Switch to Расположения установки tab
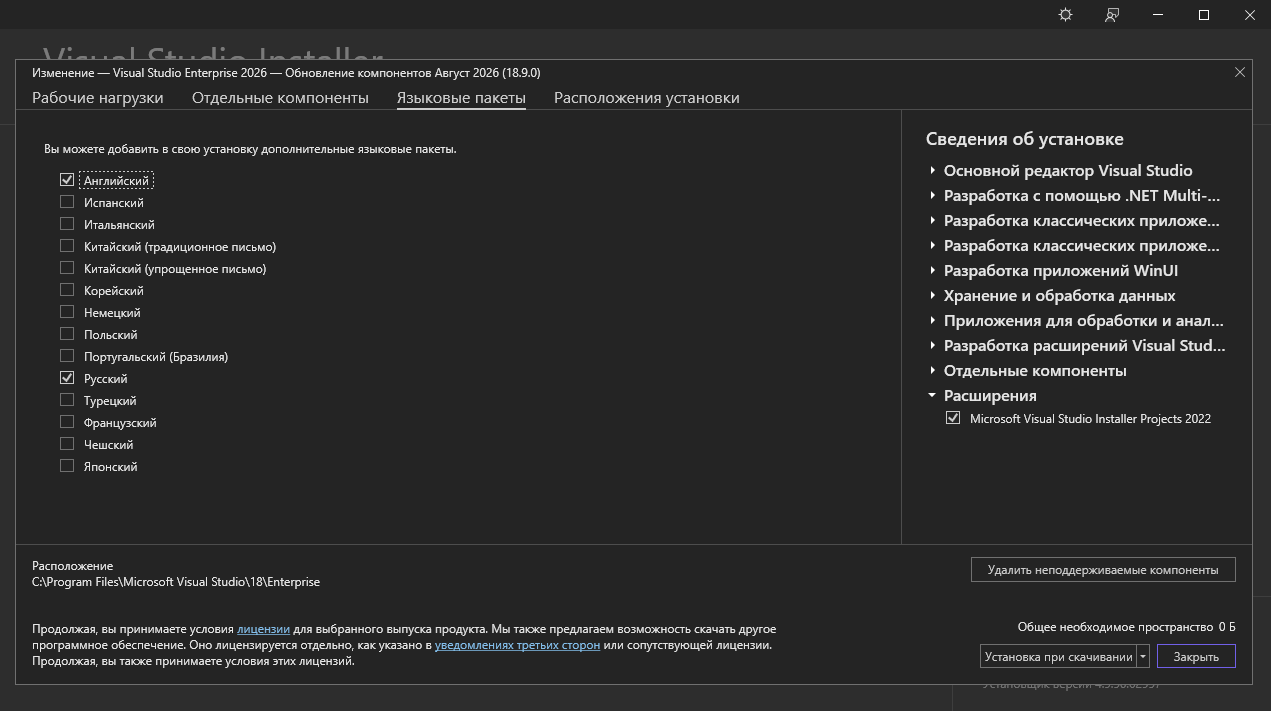The width and height of the screenshot is (1271, 711). pyautogui.click(x=647, y=98)
